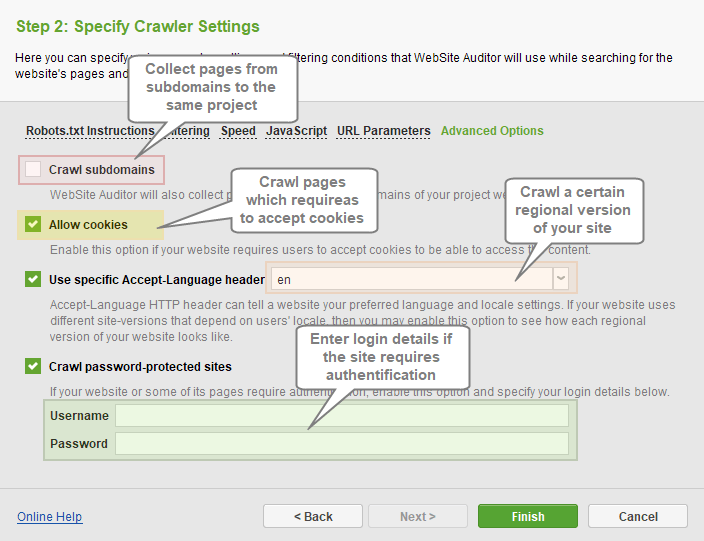Click the greyed-out Next button

417,516
